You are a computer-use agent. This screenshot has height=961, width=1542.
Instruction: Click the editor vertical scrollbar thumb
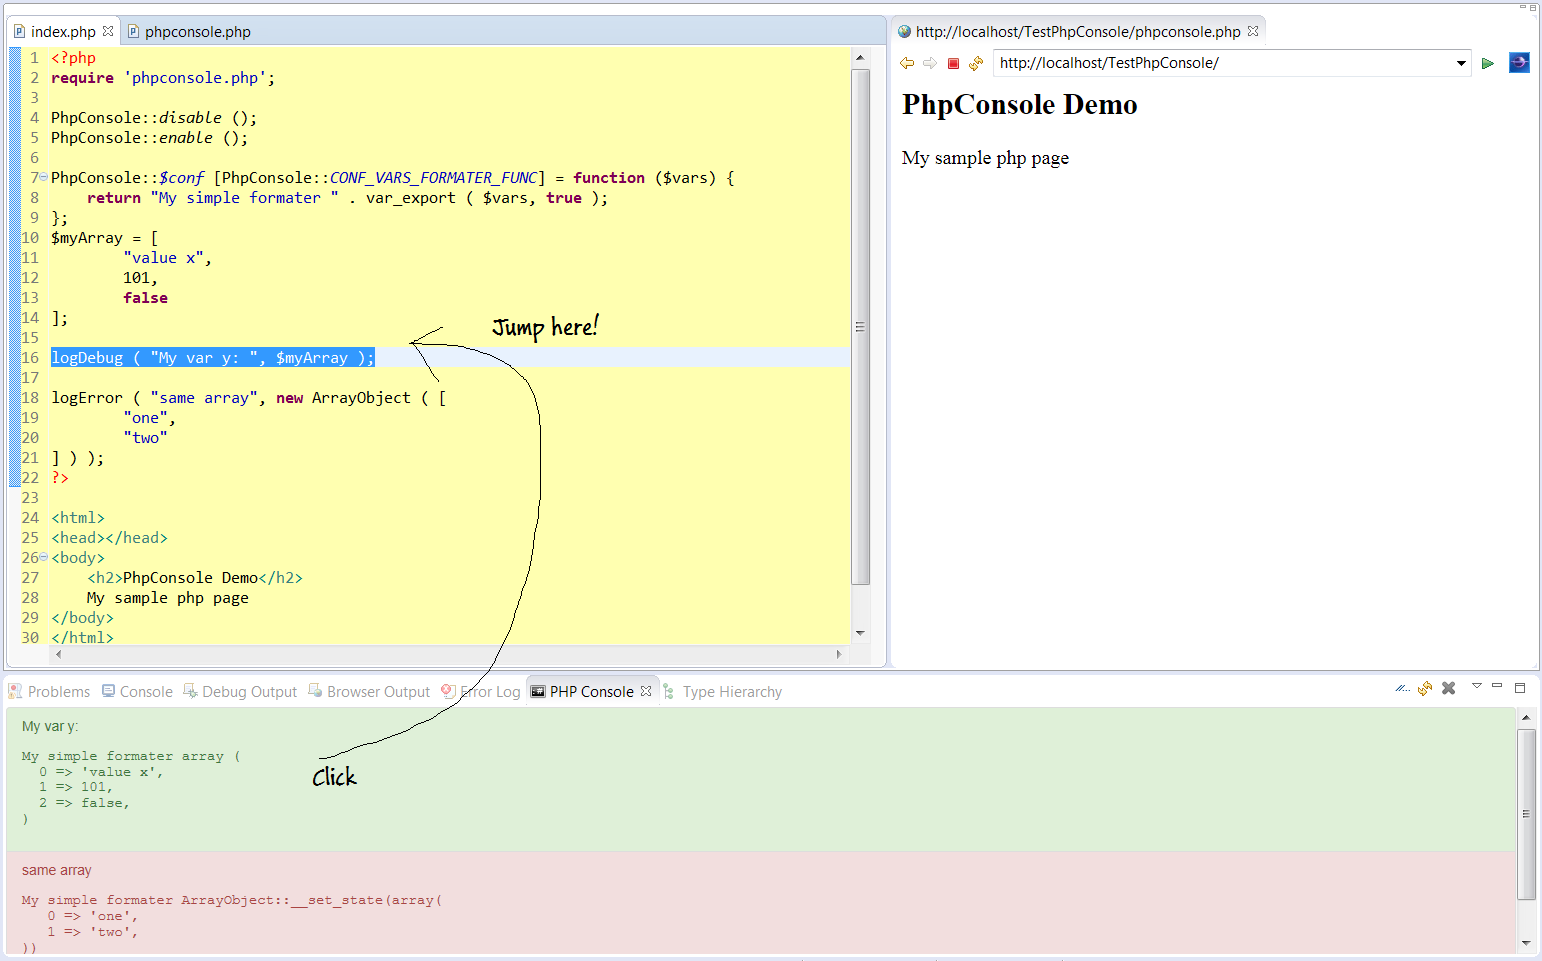click(x=860, y=327)
